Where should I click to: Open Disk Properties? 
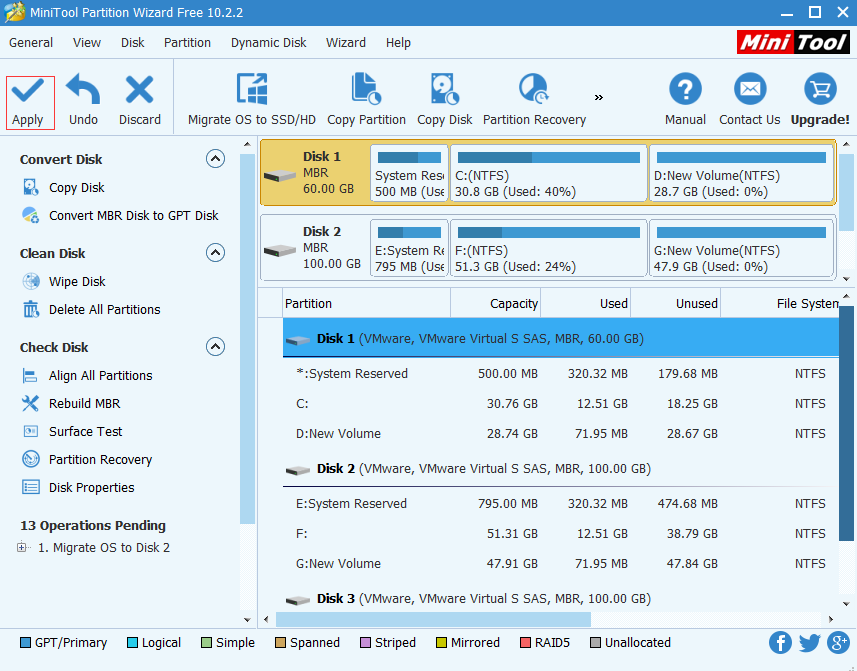pyautogui.click(x=78, y=487)
